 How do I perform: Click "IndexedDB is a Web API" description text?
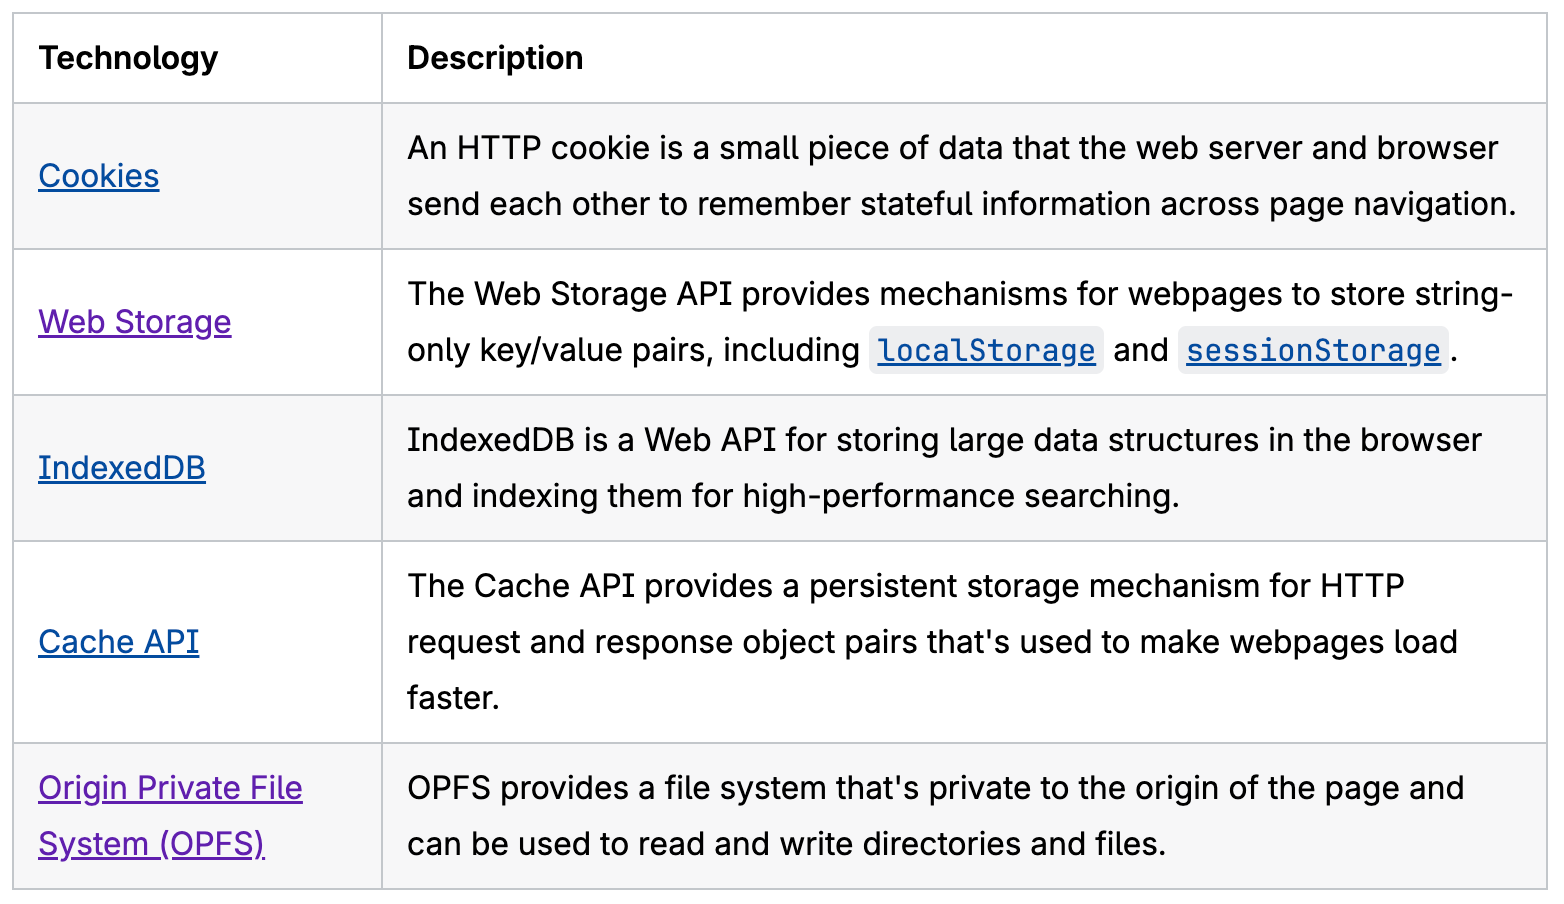(591, 440)
